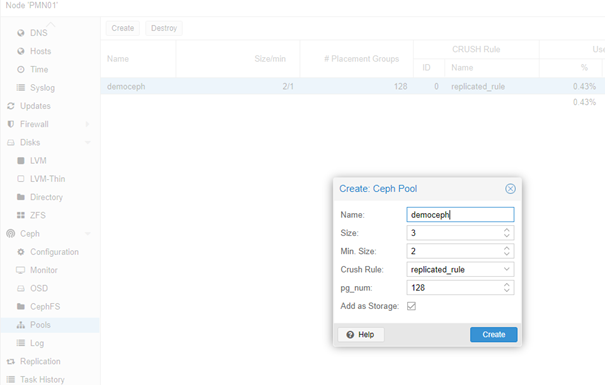Click the Help button in dialog
This screenshot has height=385, width=605.
pos(361,334)
